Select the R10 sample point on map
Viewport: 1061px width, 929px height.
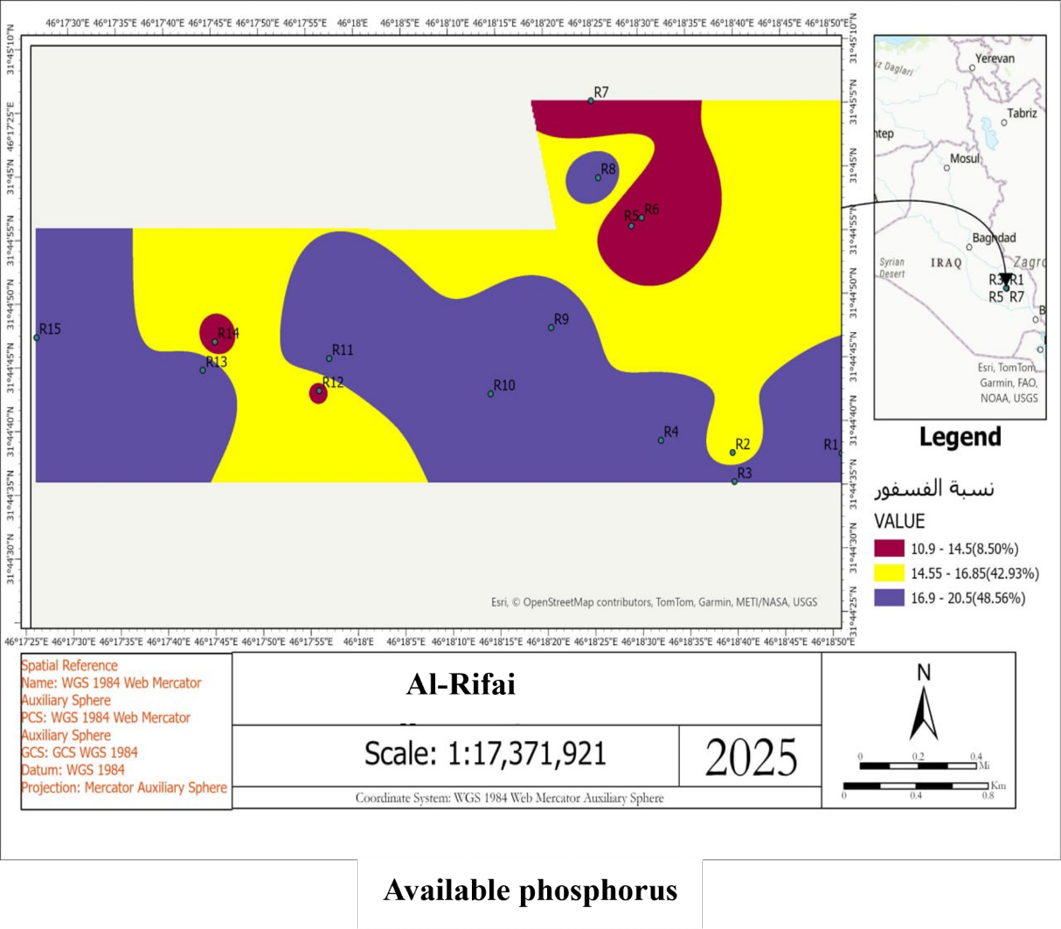(x=491, y=394)
